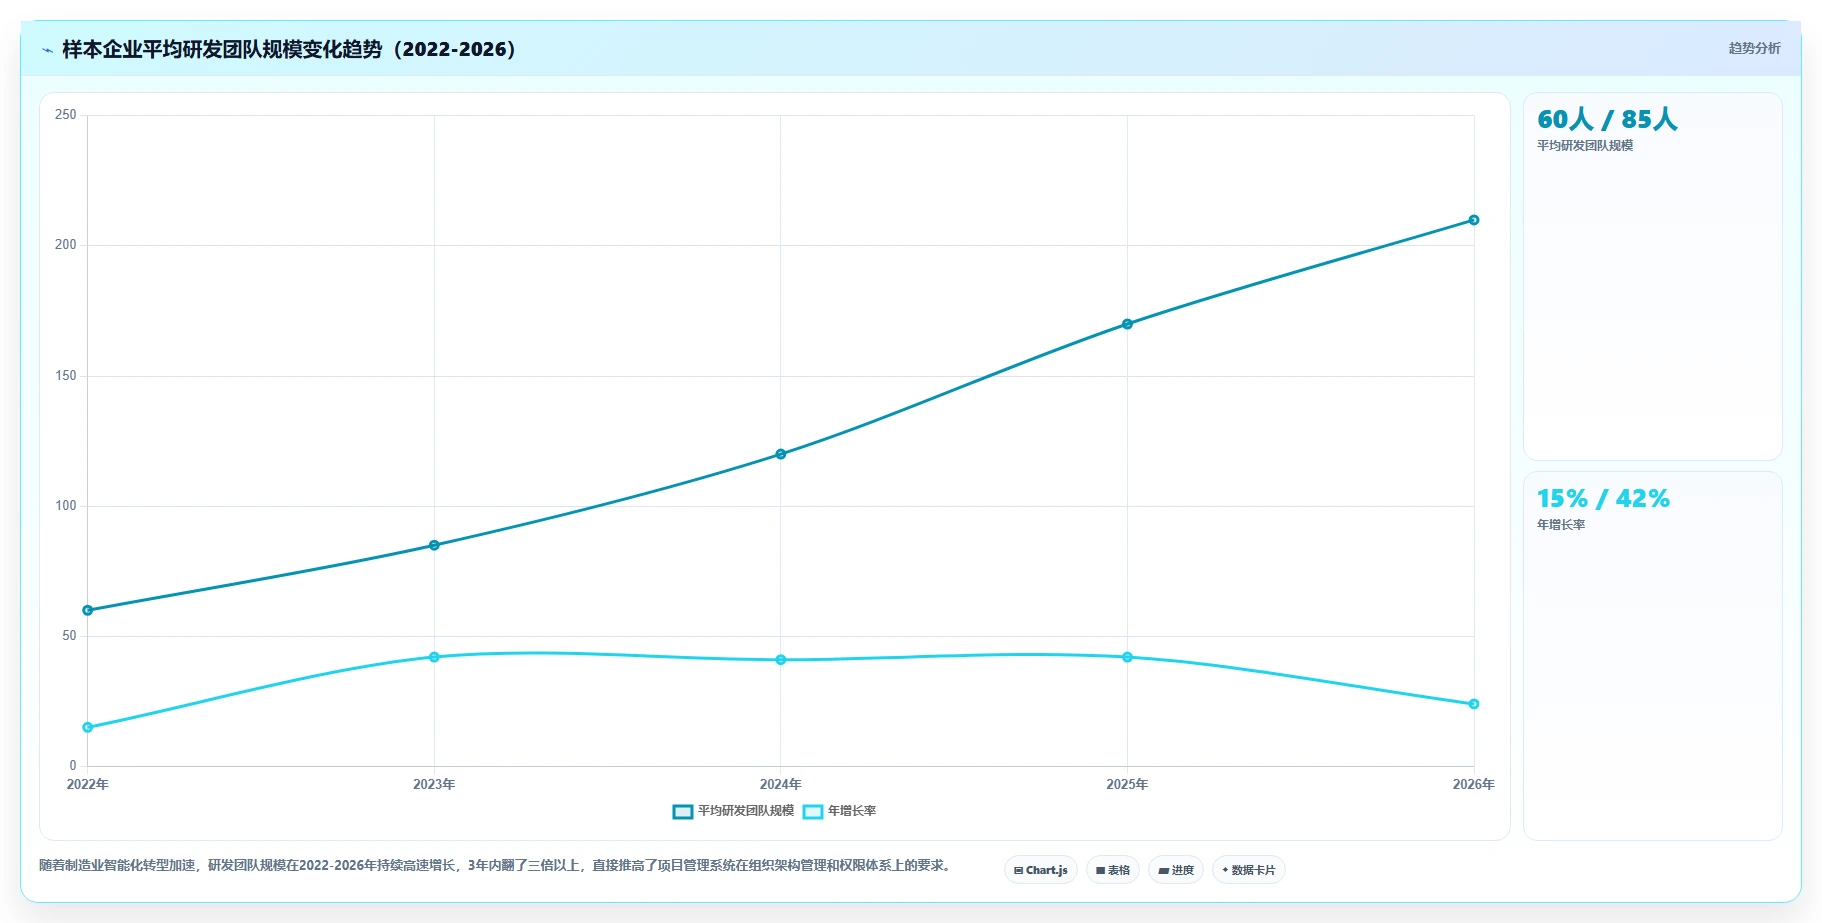This screenshot has width=1822, height=923.
Task: Click the 进度 tag button
Action: tap(1176, 870)
